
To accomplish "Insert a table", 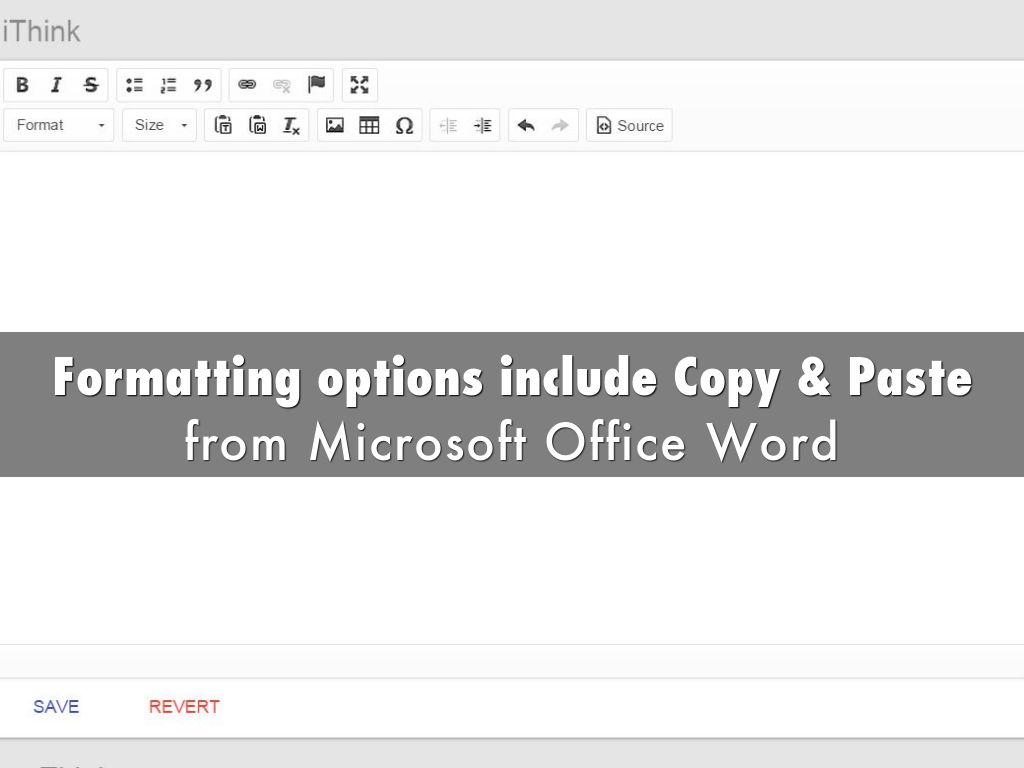I will [x=369, y=125].
